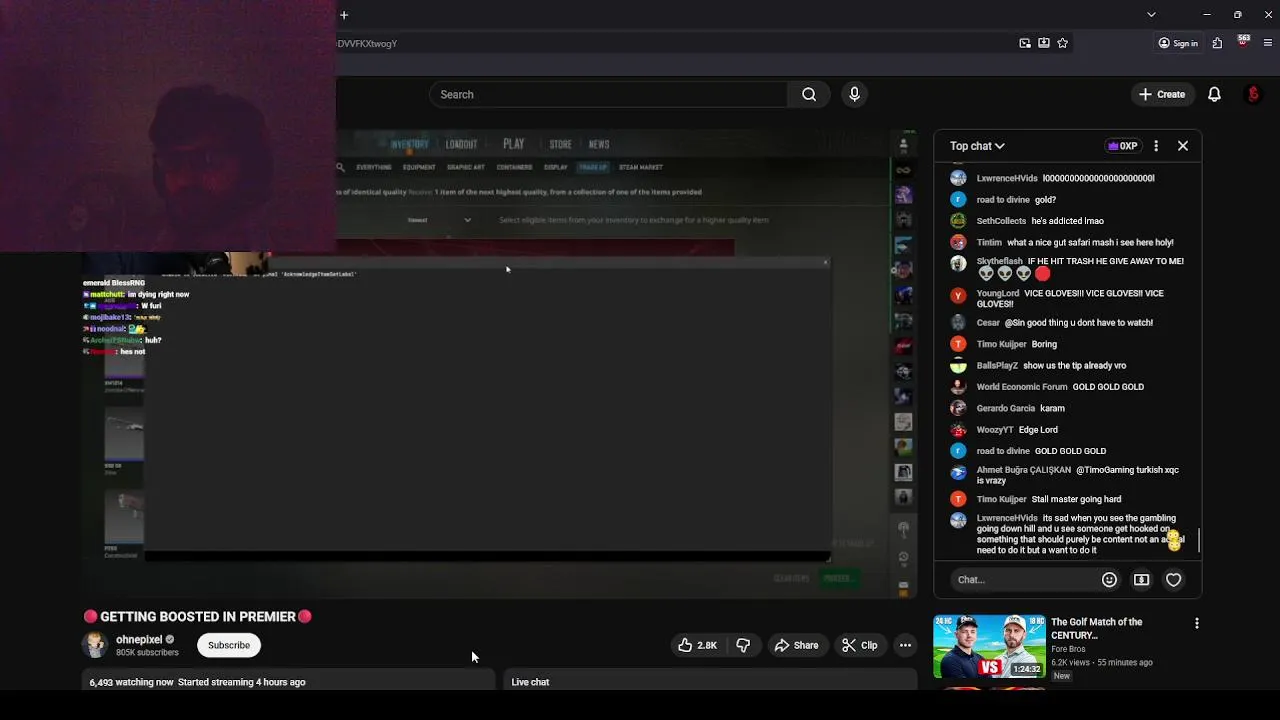Viewport: 1280px width, 720px height.
Task: Open the Newest sort dropdown in video
Action: pos(439,220)
